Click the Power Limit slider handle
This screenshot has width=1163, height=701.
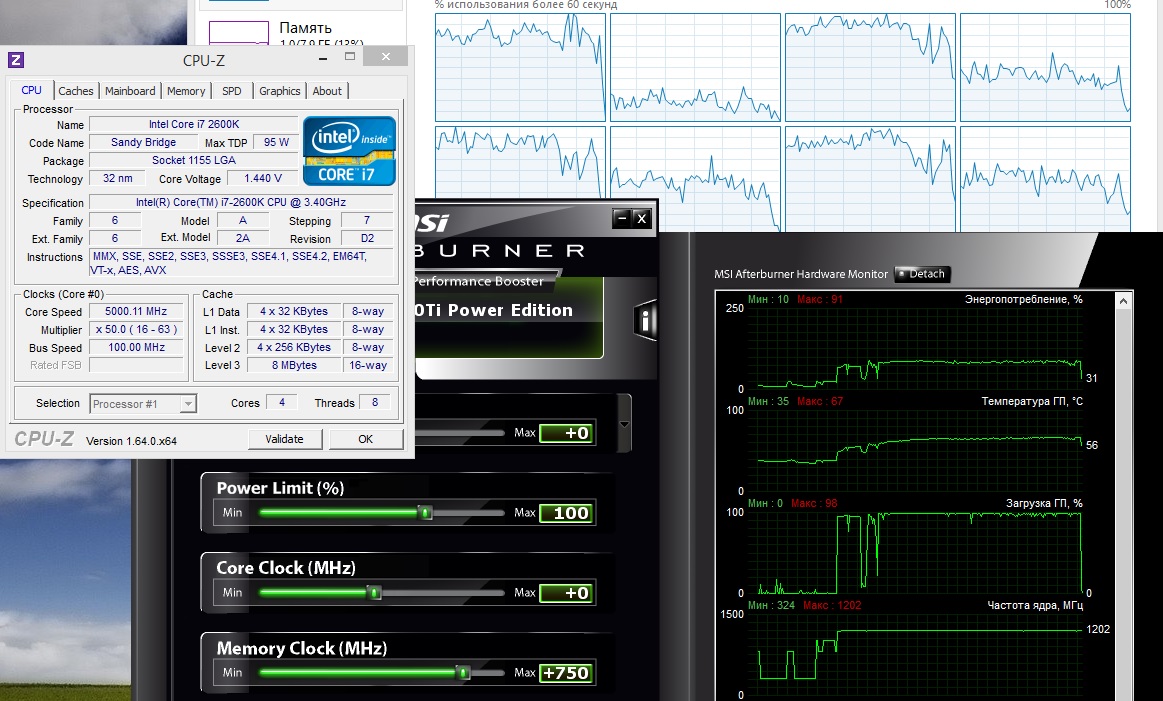(x=425, y=513)
